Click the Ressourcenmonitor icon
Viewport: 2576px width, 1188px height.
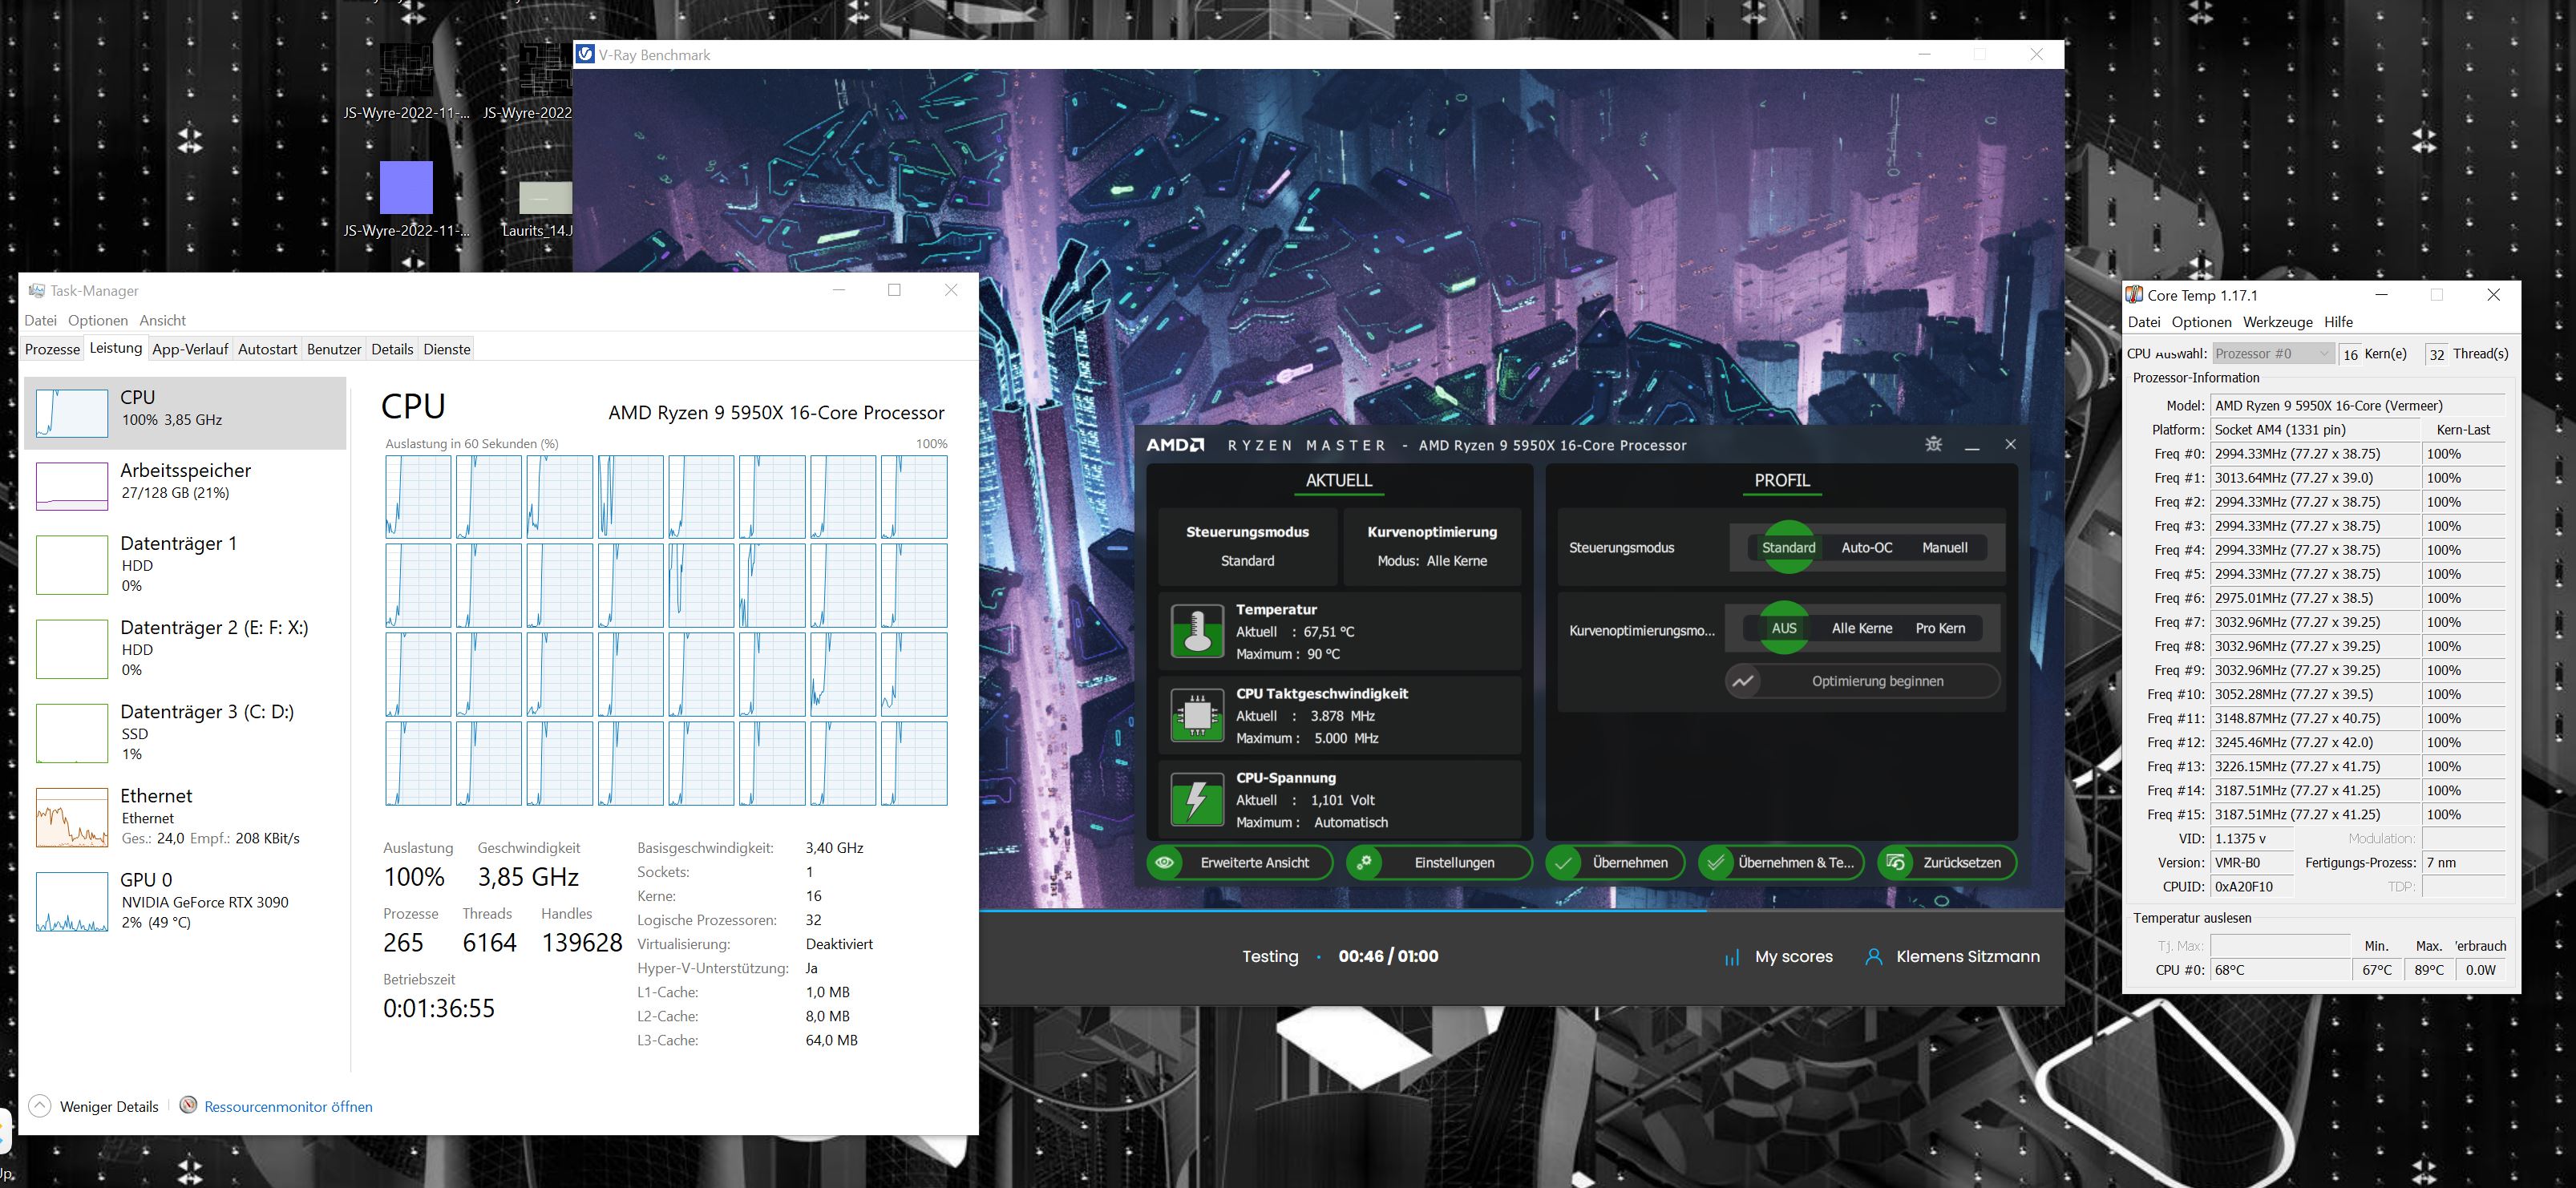[188, 1105]
